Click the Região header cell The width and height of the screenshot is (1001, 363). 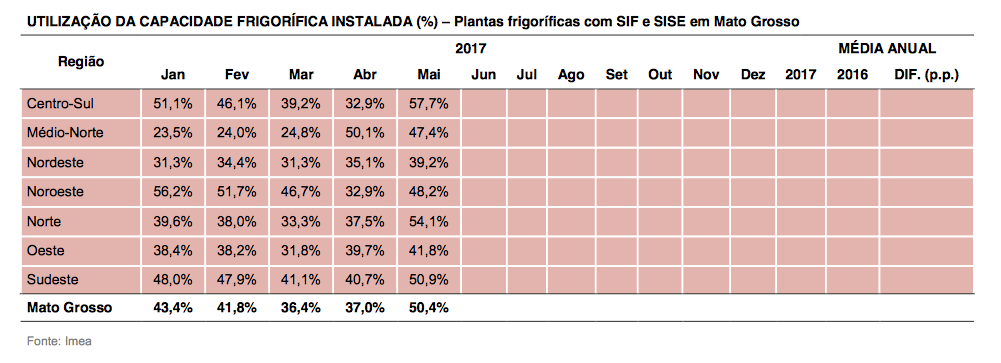81,62
